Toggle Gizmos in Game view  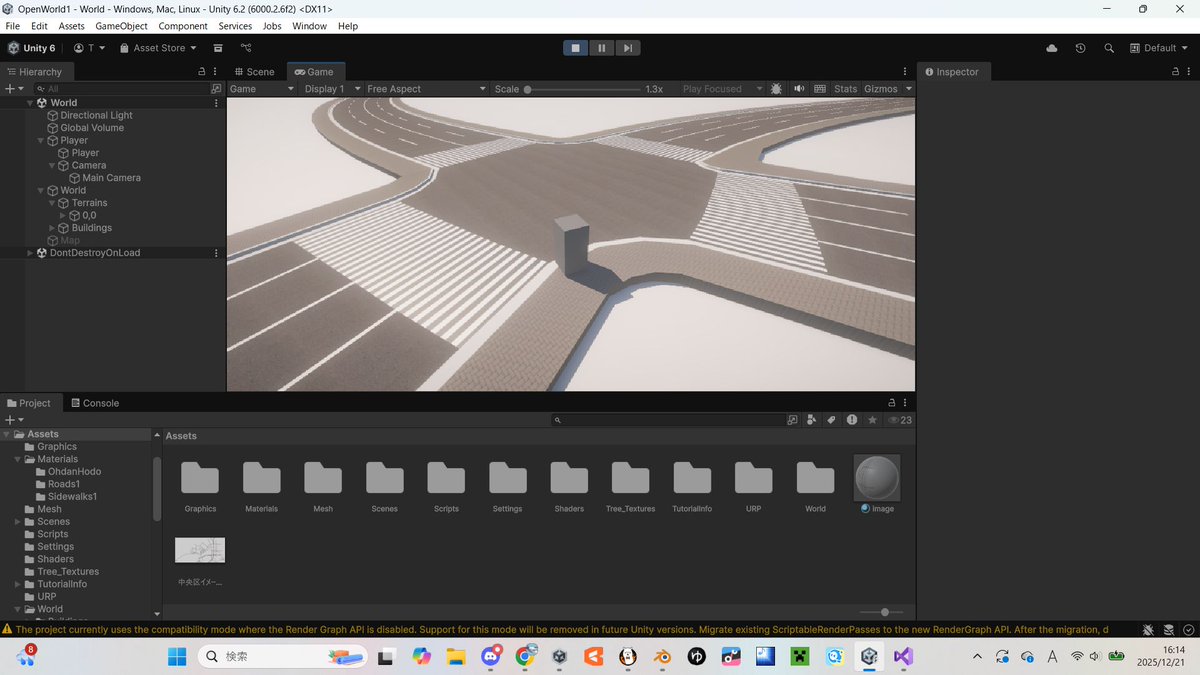click(x=880, y=89)
